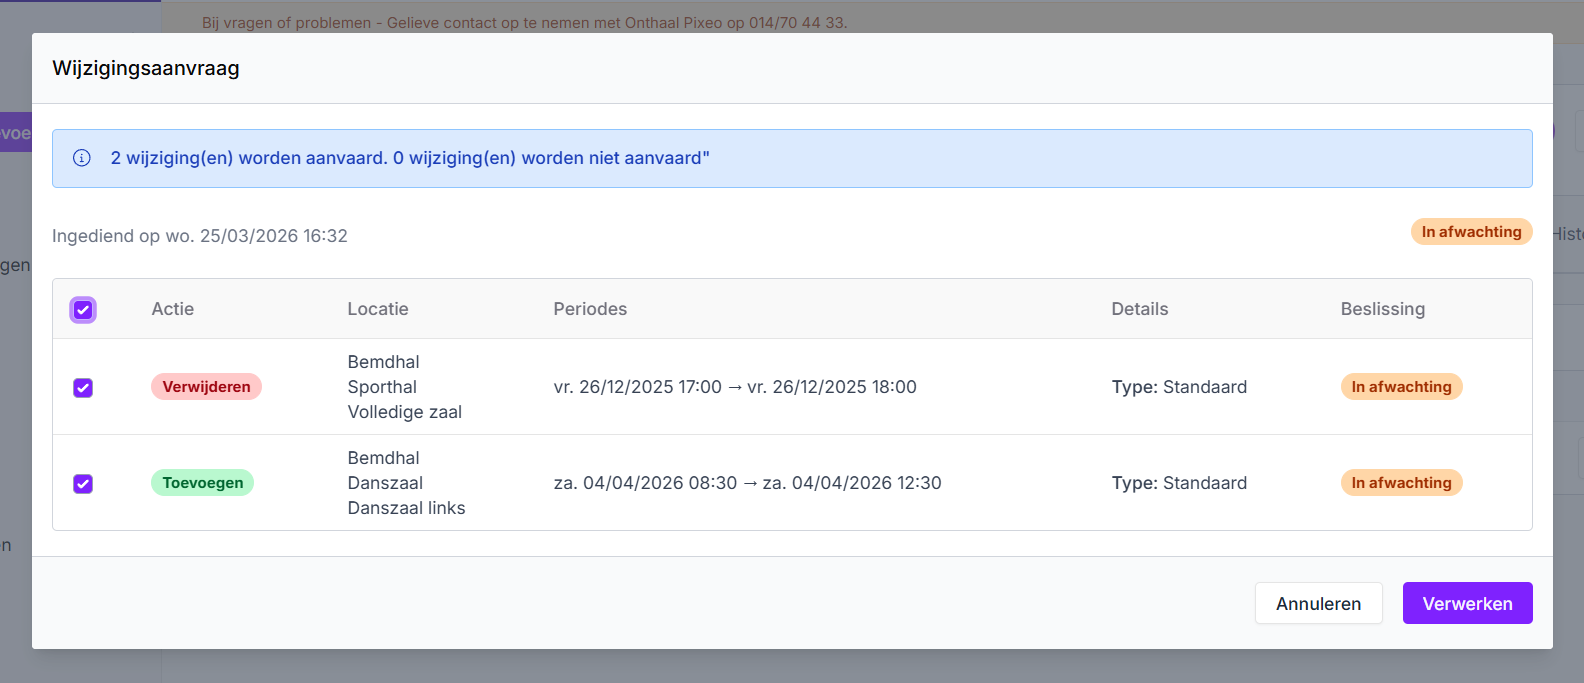This screenshot has height=683, width=1584.
Task: Click the Details column header
Action: [1139, 309]
